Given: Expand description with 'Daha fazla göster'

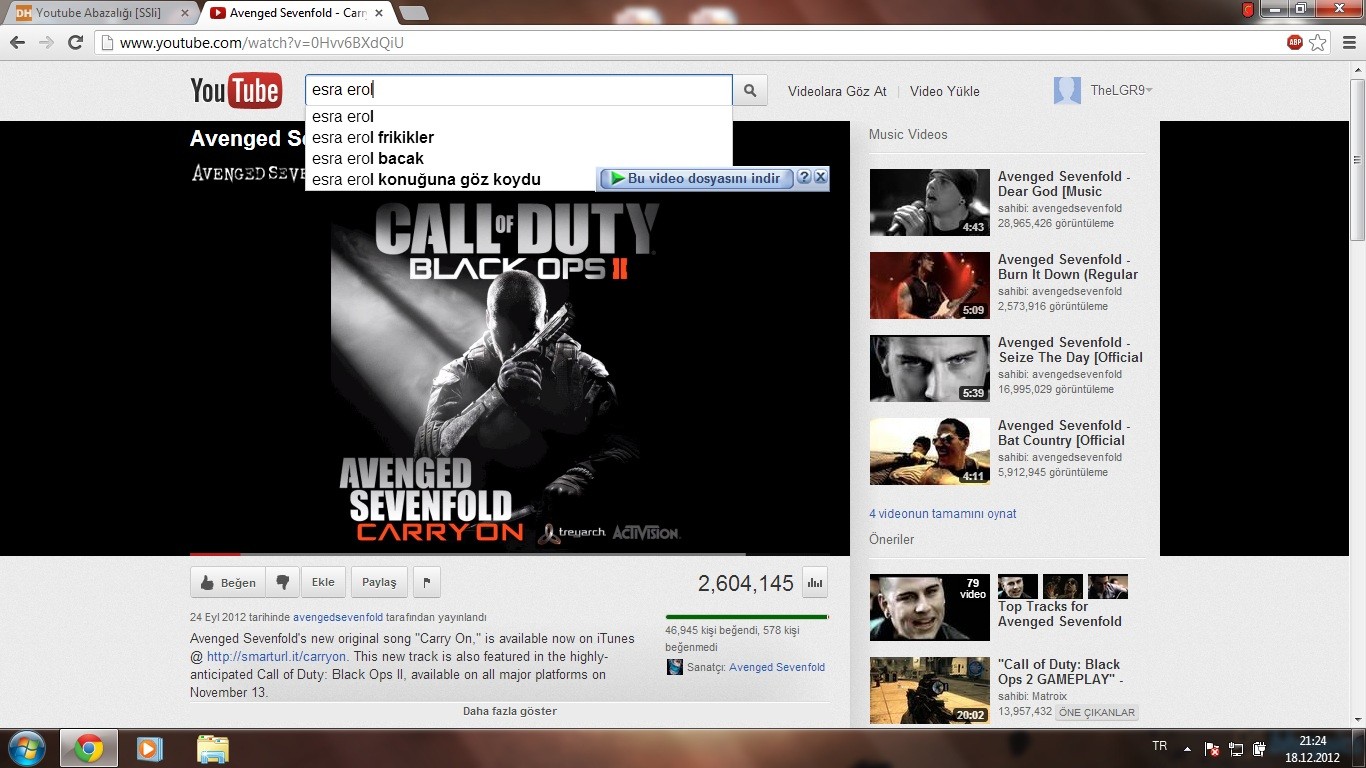Looking at the screenshot, I should [x=509, y=711].
